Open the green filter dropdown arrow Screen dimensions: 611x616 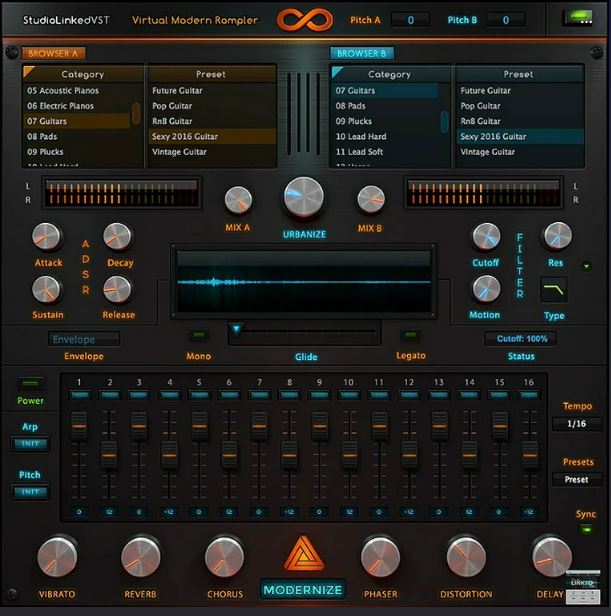[586, 266]
